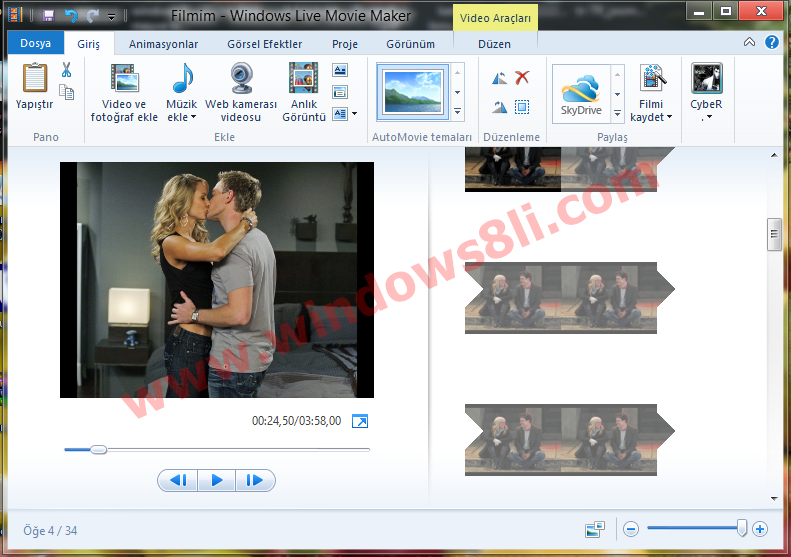
Task: Click the preview full screen icon
Action: (x=360, y=421)
